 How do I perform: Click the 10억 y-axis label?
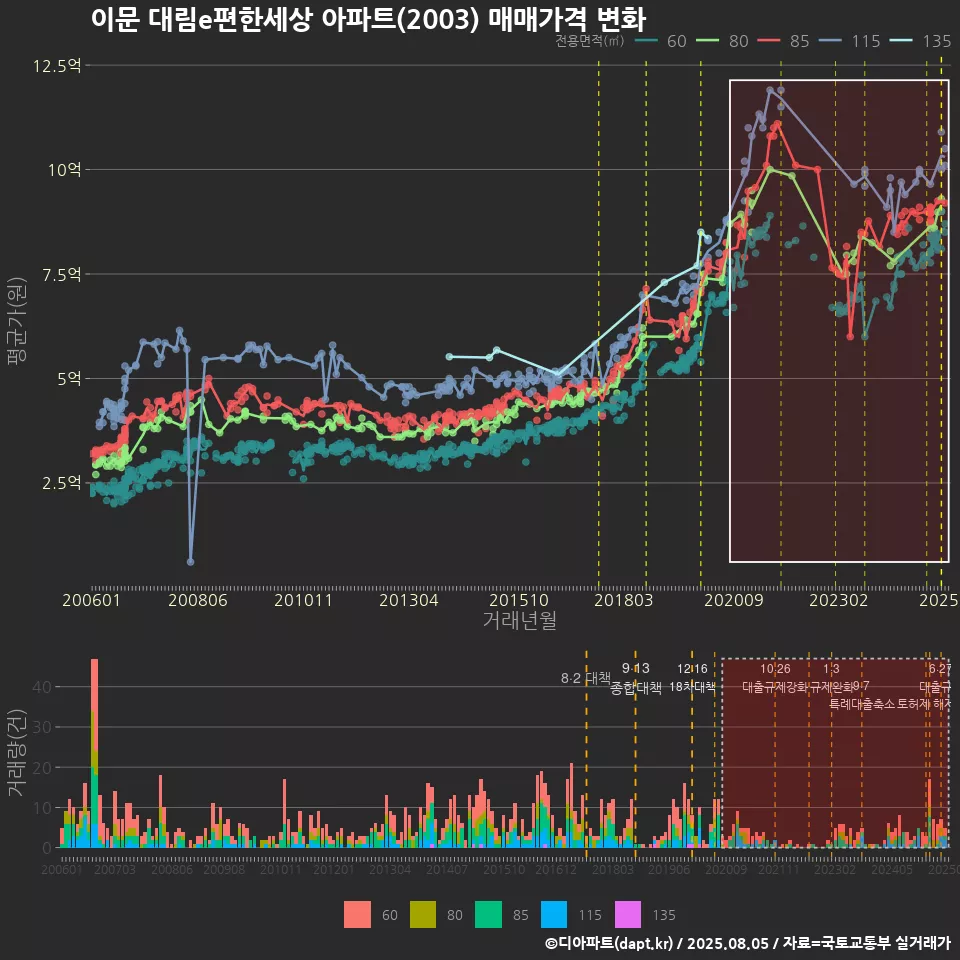pos(65,170)
